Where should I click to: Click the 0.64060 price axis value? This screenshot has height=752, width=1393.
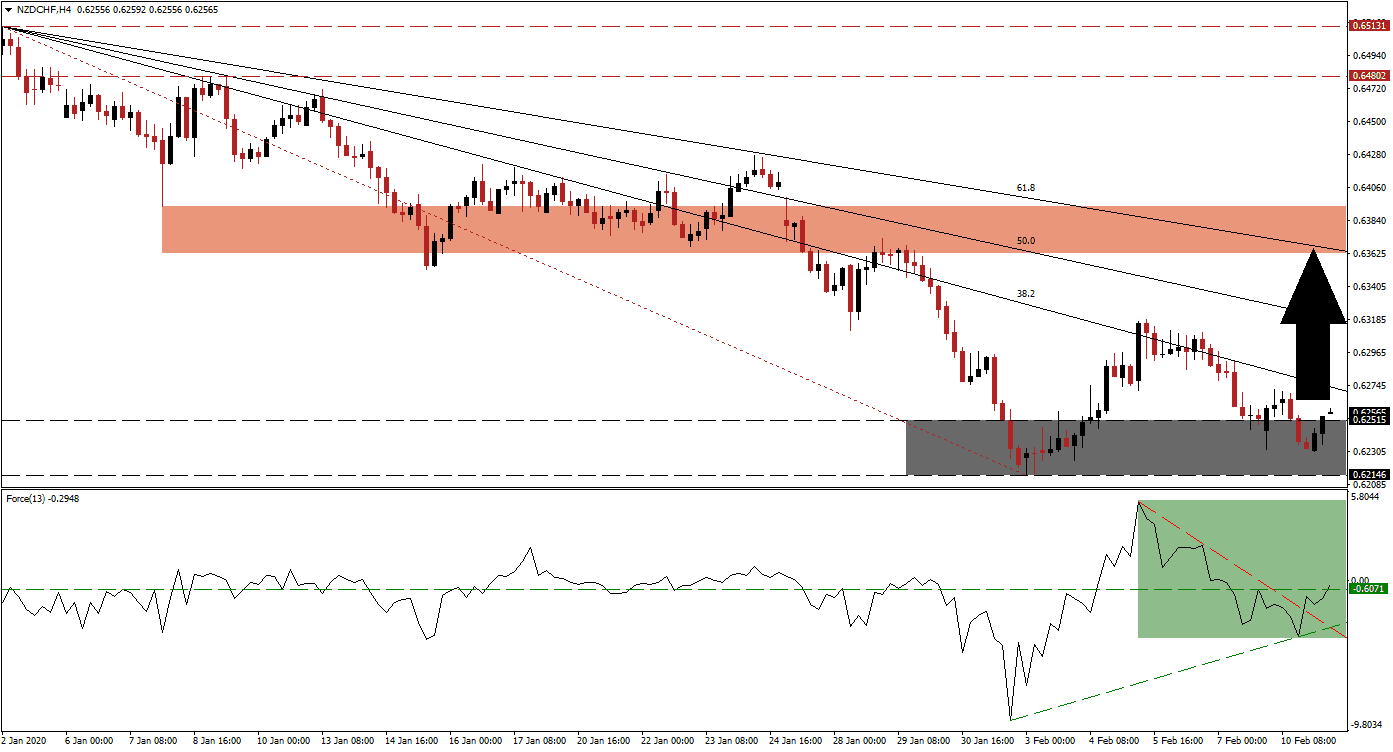1367,188
